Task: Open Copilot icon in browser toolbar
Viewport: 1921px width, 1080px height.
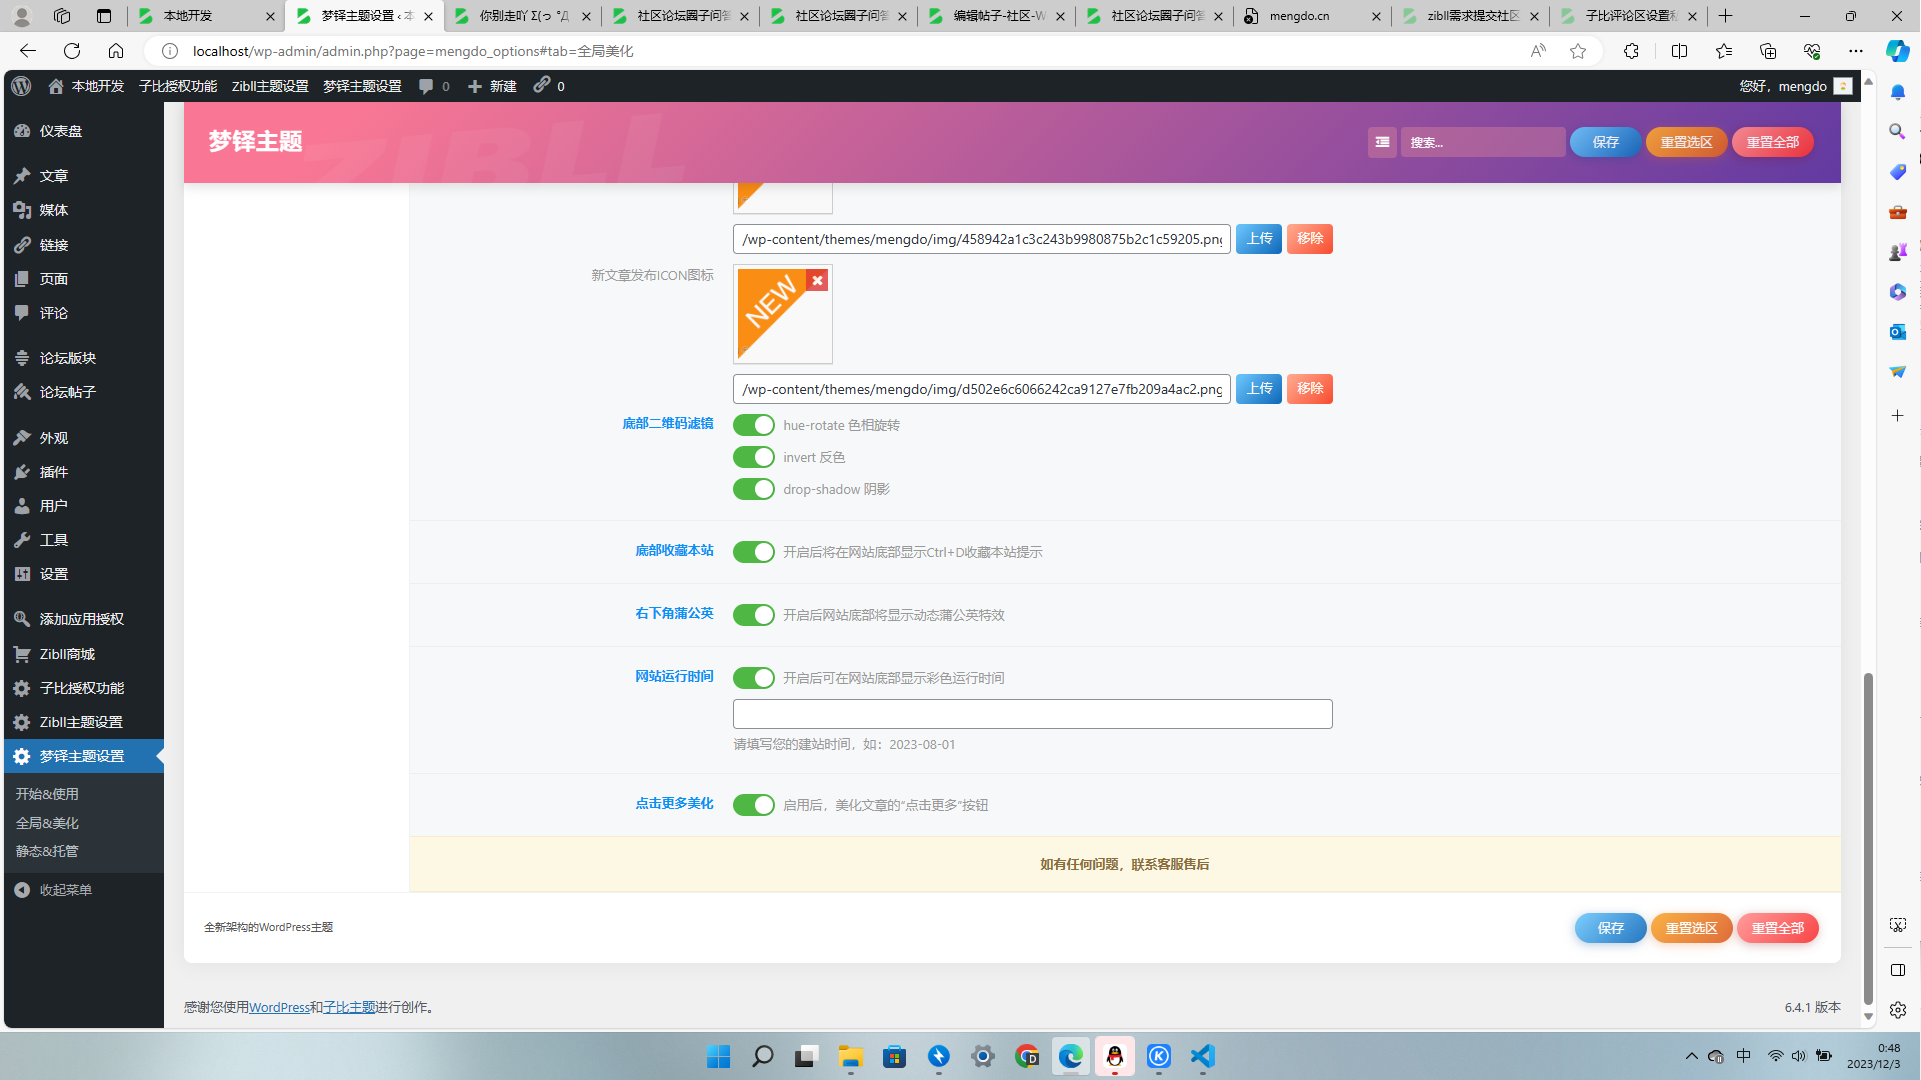Action: click(x=1897, y=51)
